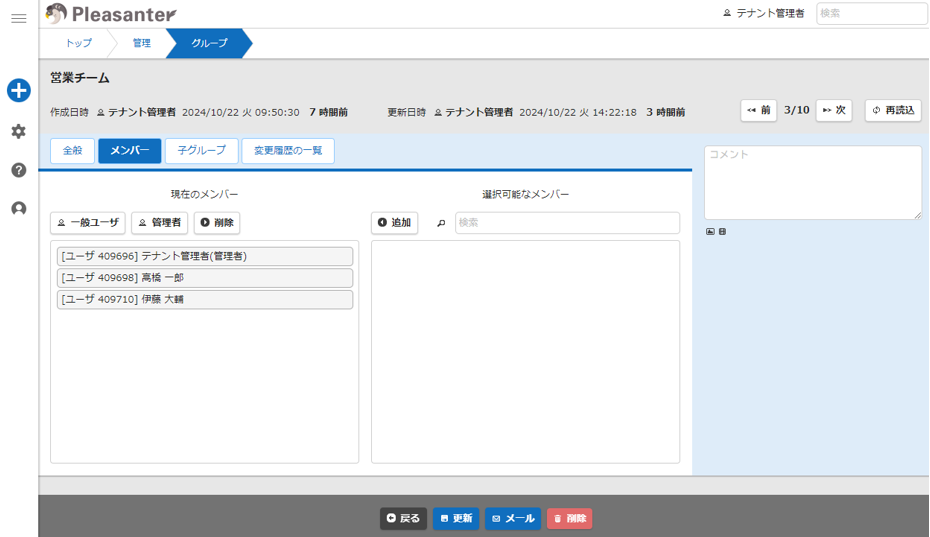Select member 高橋 一郎 in current members list
The height and width of the screenshot is (537, 930).
204,278
